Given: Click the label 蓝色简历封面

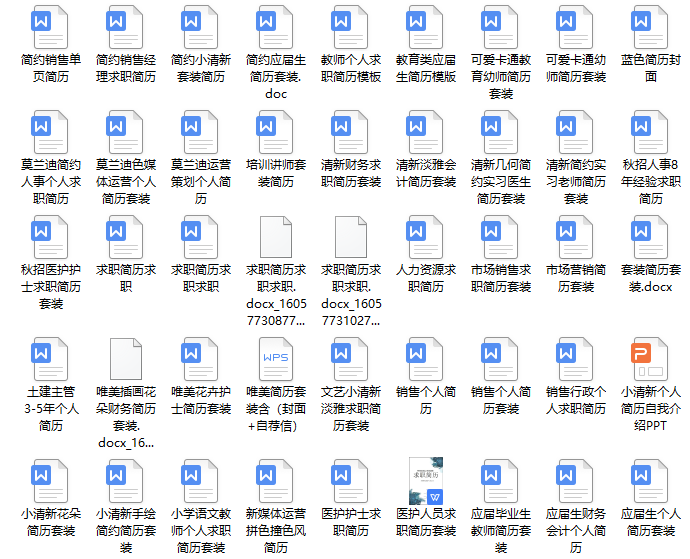Looking at the screenshot, I should coord(651,68).
